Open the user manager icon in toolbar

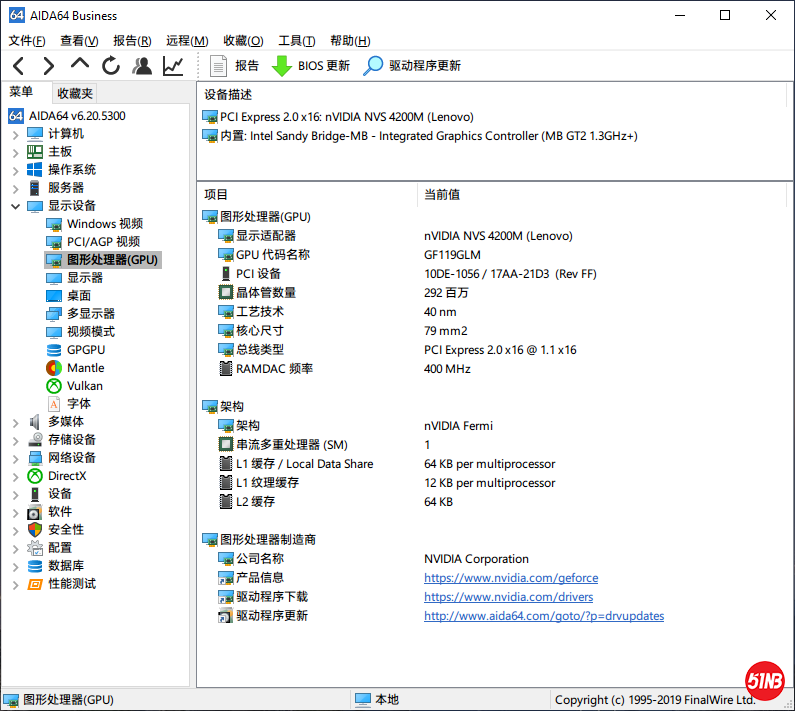click(142, 66)
